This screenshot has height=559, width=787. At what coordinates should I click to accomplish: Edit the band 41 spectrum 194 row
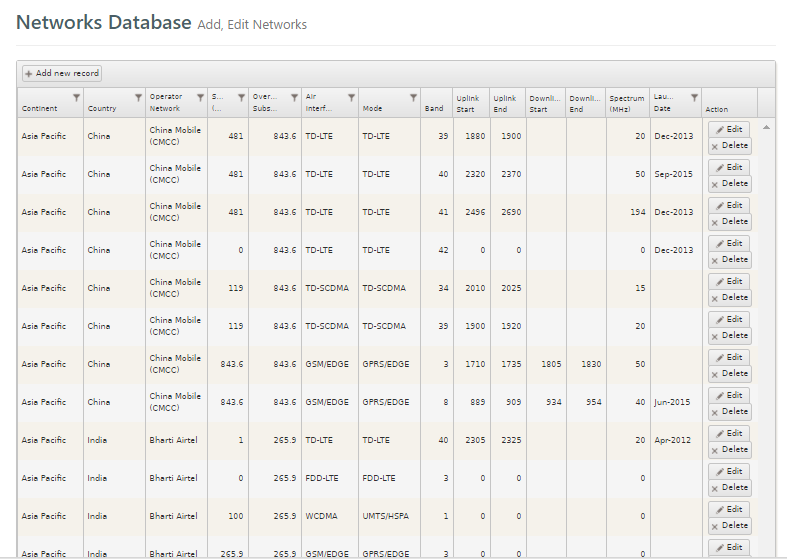click(729, 206)
